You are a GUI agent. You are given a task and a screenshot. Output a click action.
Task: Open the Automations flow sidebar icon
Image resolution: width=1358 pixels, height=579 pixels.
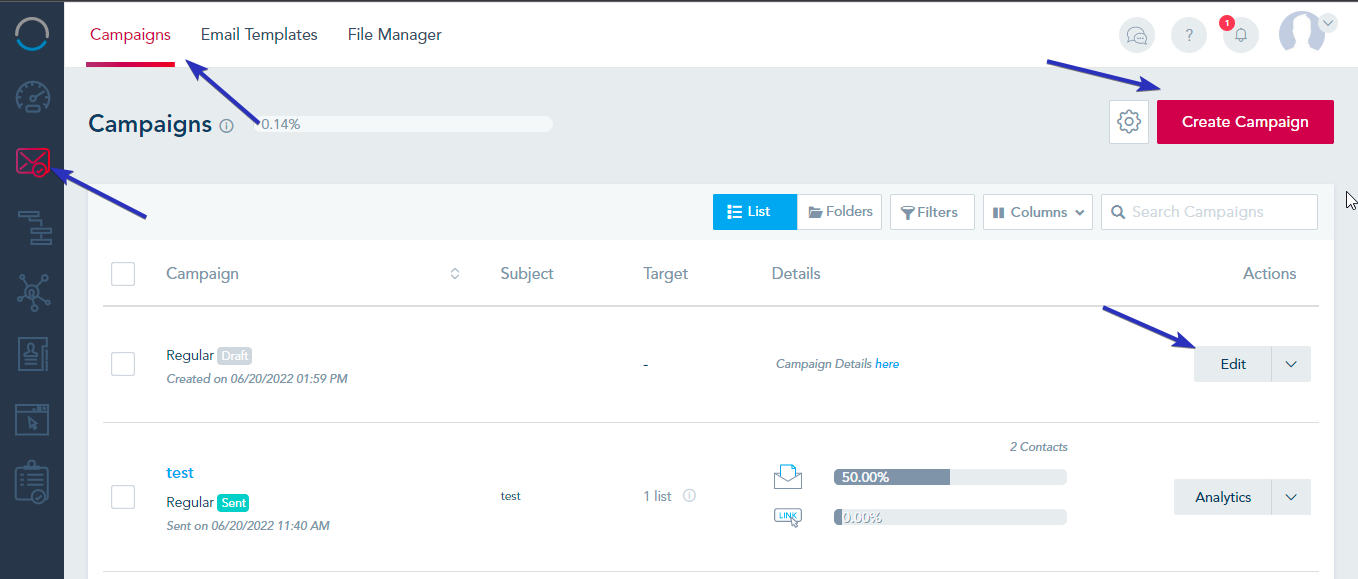pos(33,227)
